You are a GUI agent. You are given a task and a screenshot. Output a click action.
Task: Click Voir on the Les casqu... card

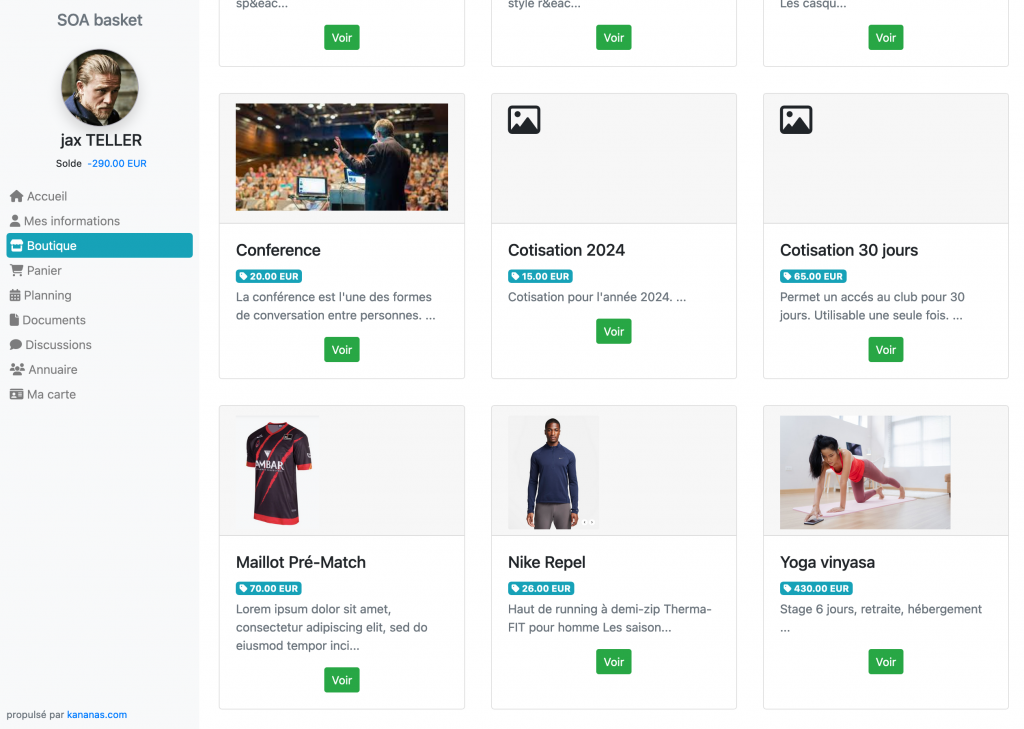coord(886,37)
